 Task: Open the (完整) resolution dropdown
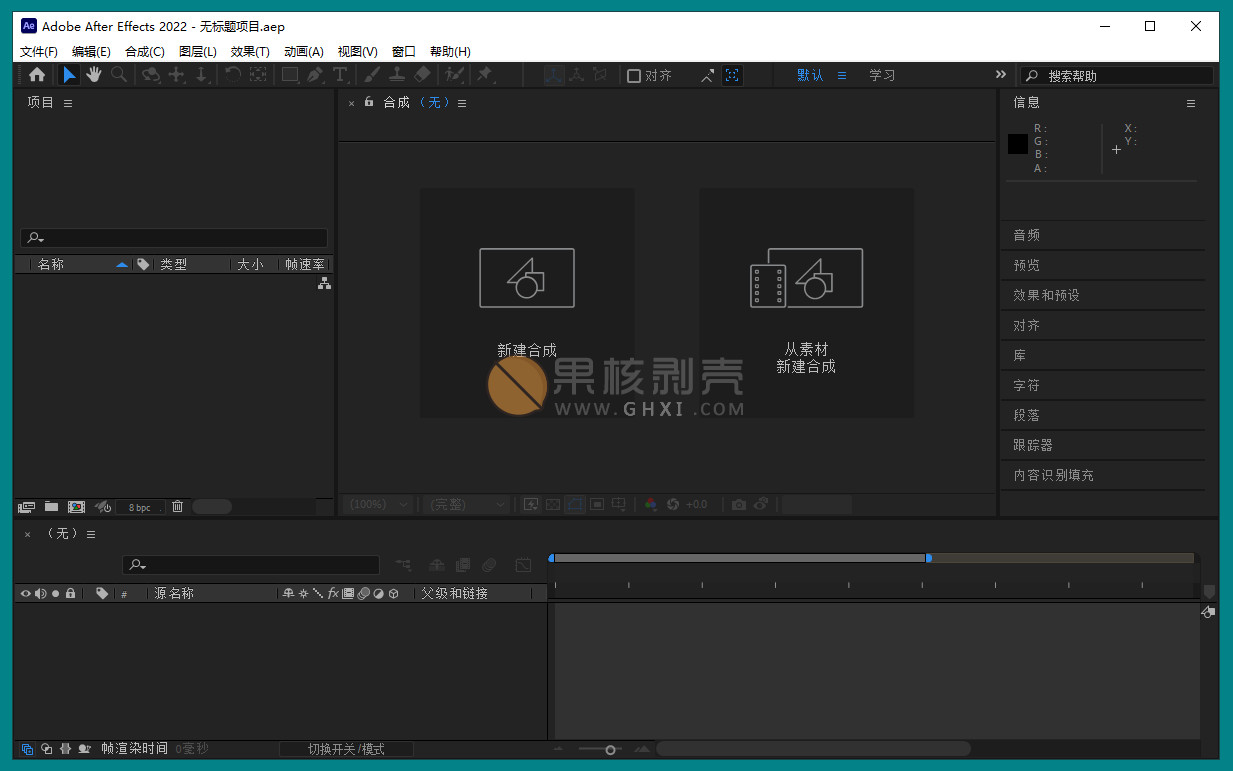click(x=466, y=505)
